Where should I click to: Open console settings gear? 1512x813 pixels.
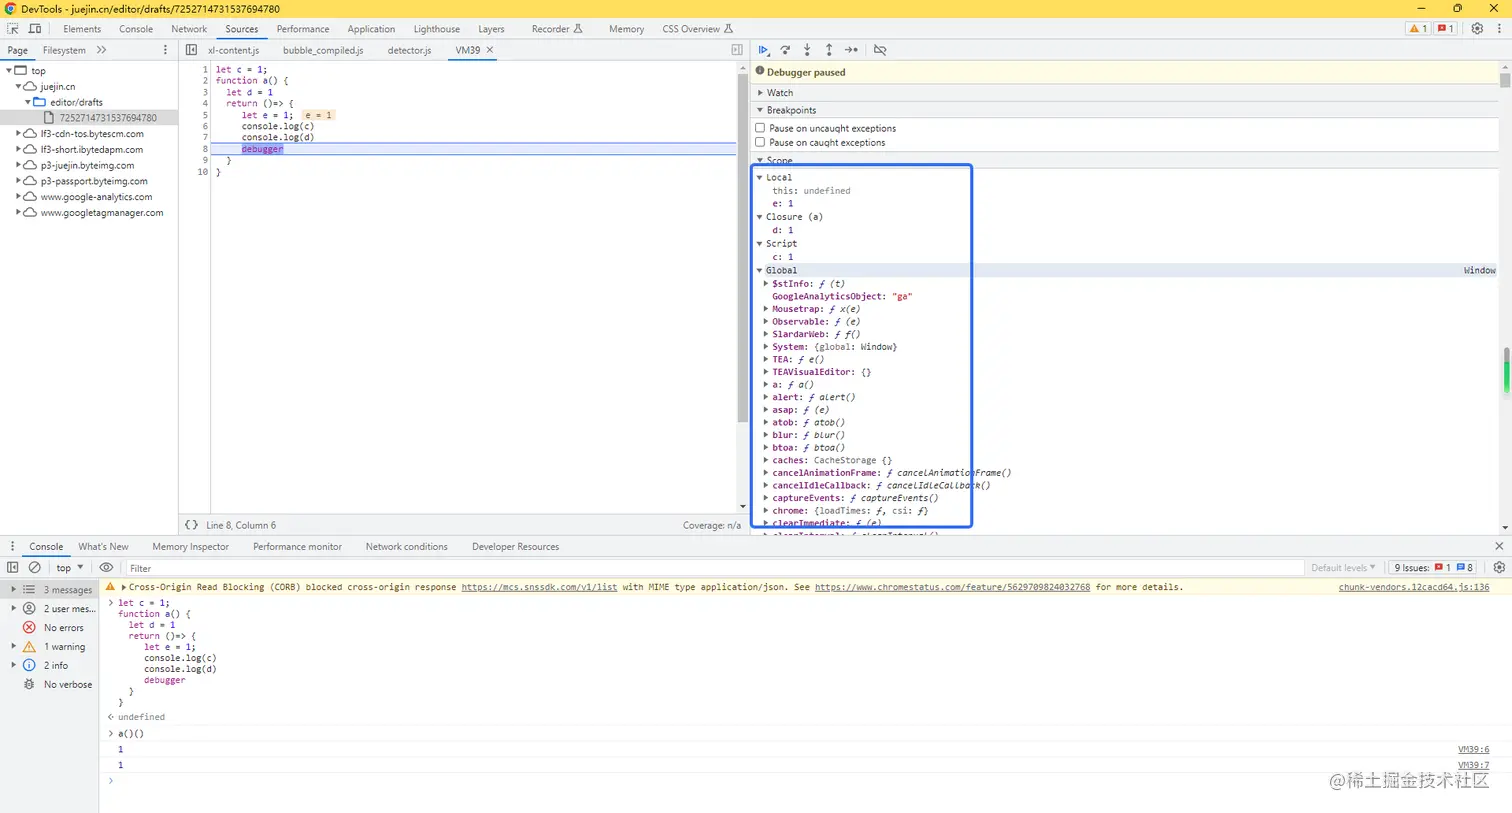tap(1499, 568)
